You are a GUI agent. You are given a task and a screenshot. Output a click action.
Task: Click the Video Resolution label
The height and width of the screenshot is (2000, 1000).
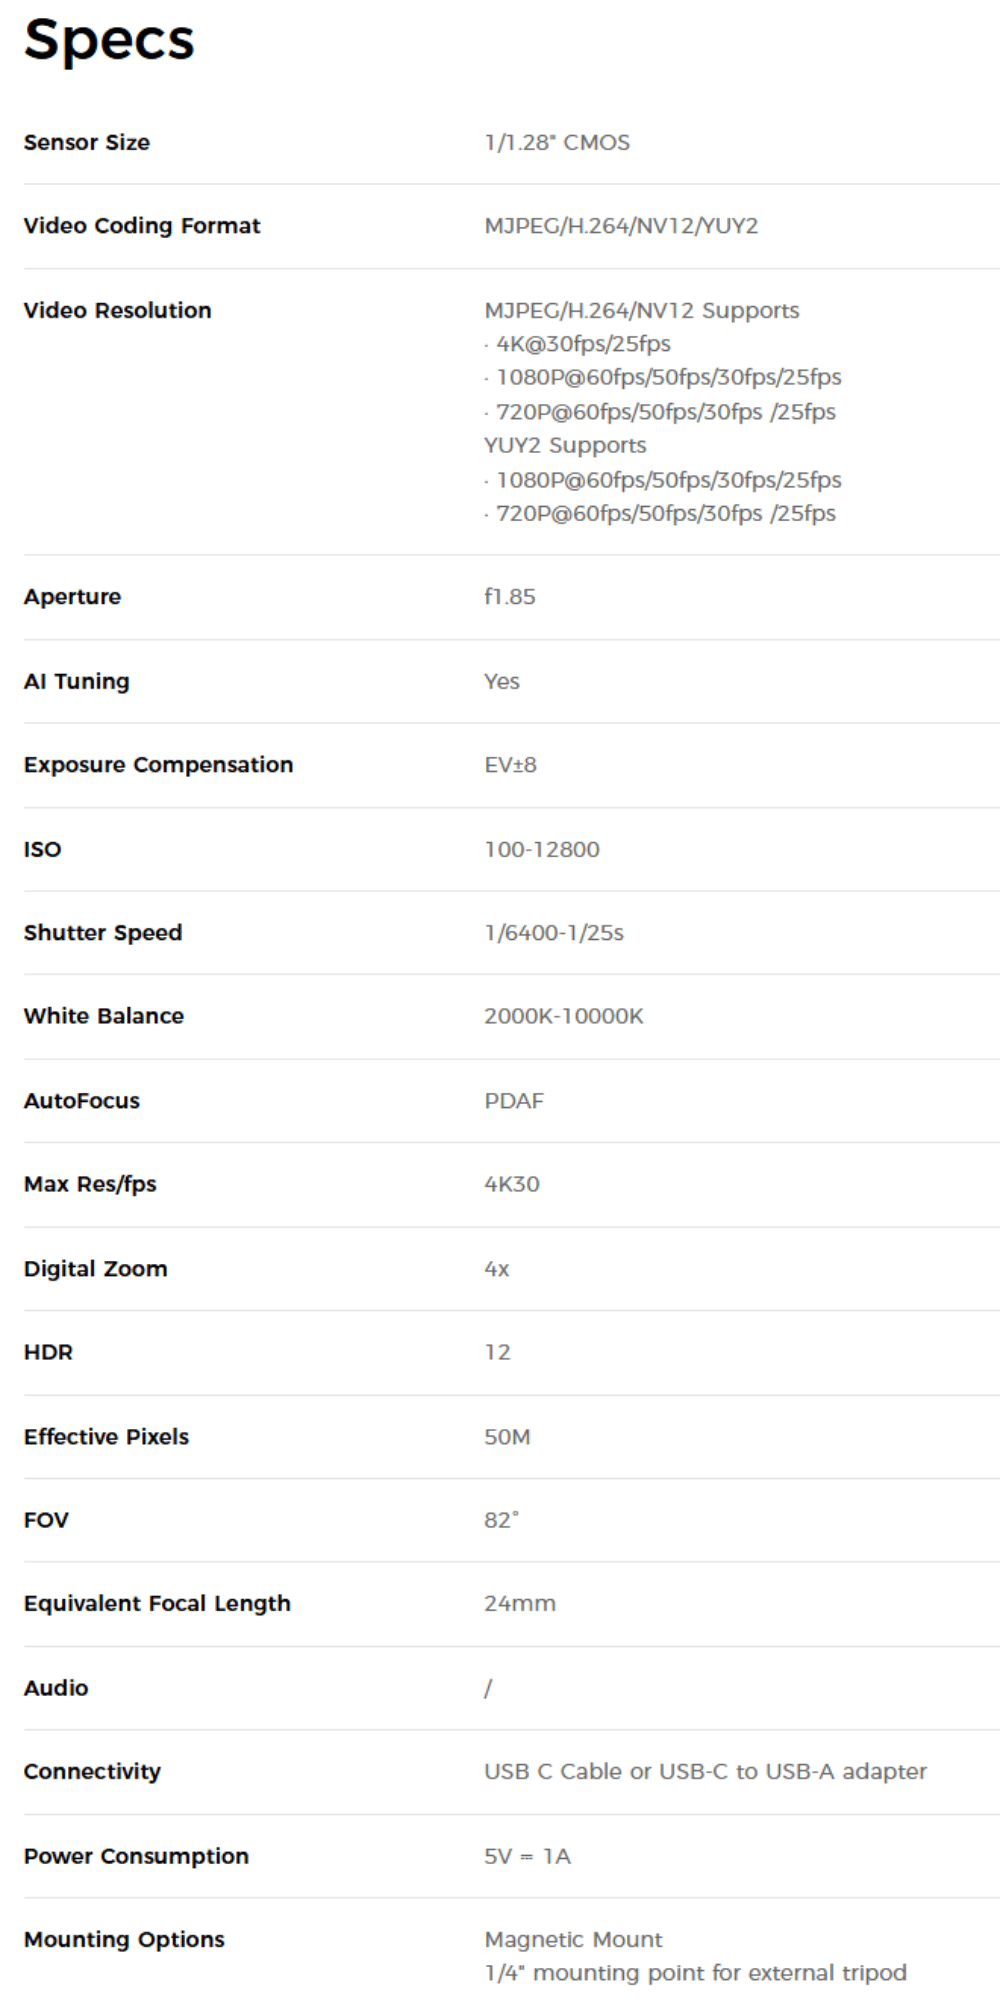coord(117,310)
